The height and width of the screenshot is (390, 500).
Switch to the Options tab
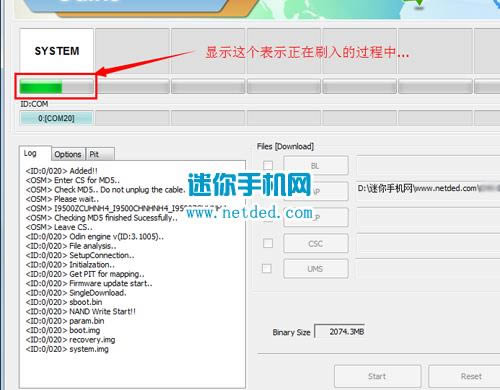coord(68,154)
